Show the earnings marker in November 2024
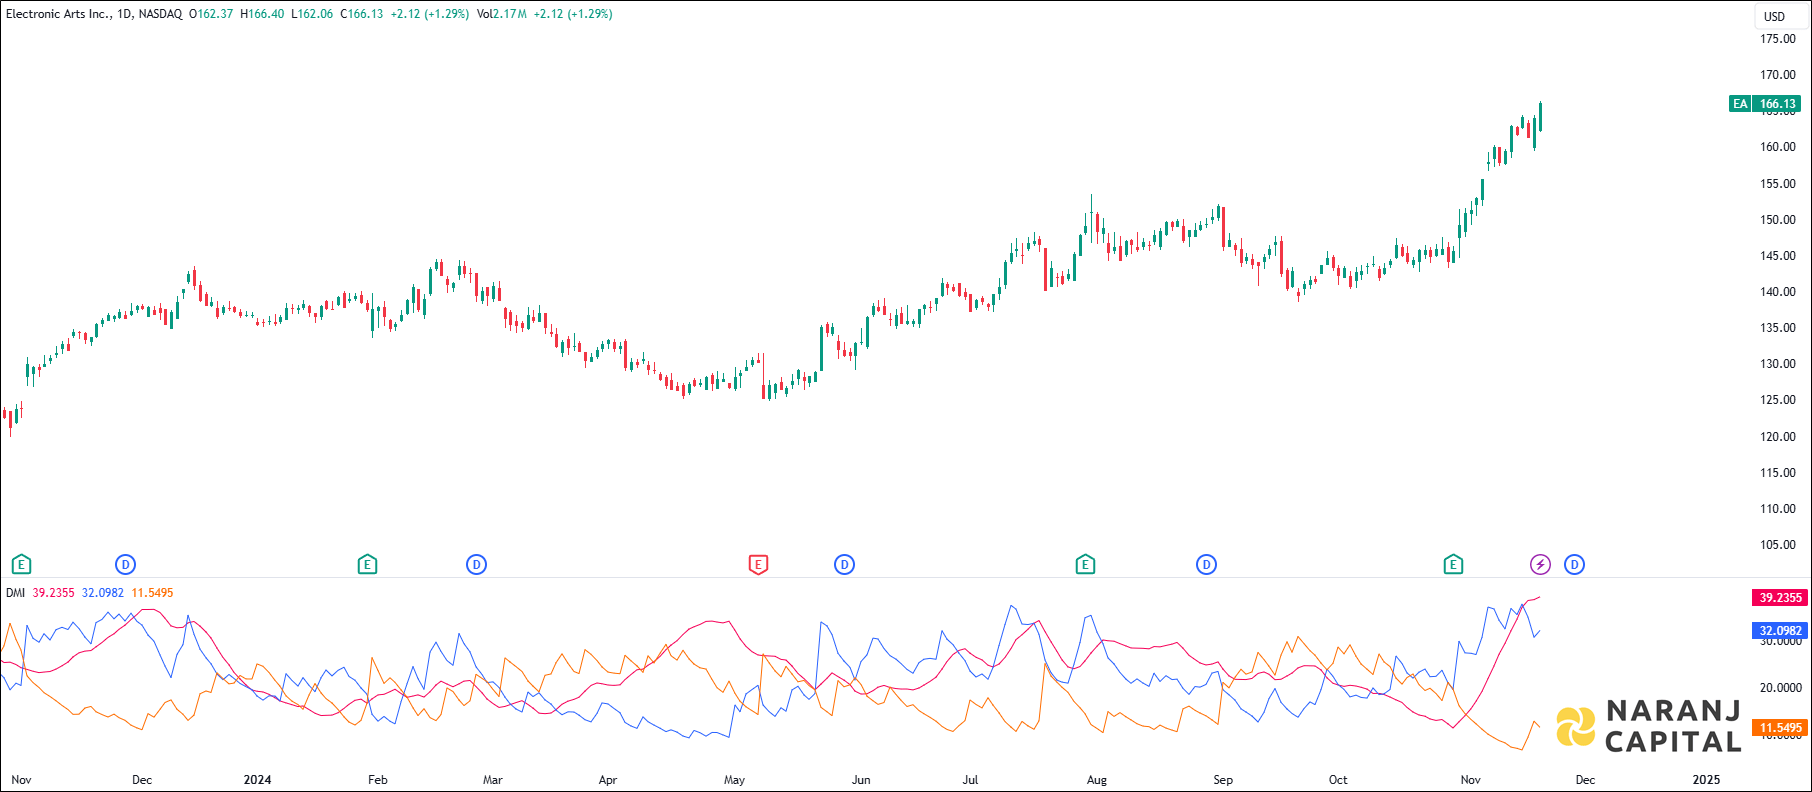 coord(1453,565)
